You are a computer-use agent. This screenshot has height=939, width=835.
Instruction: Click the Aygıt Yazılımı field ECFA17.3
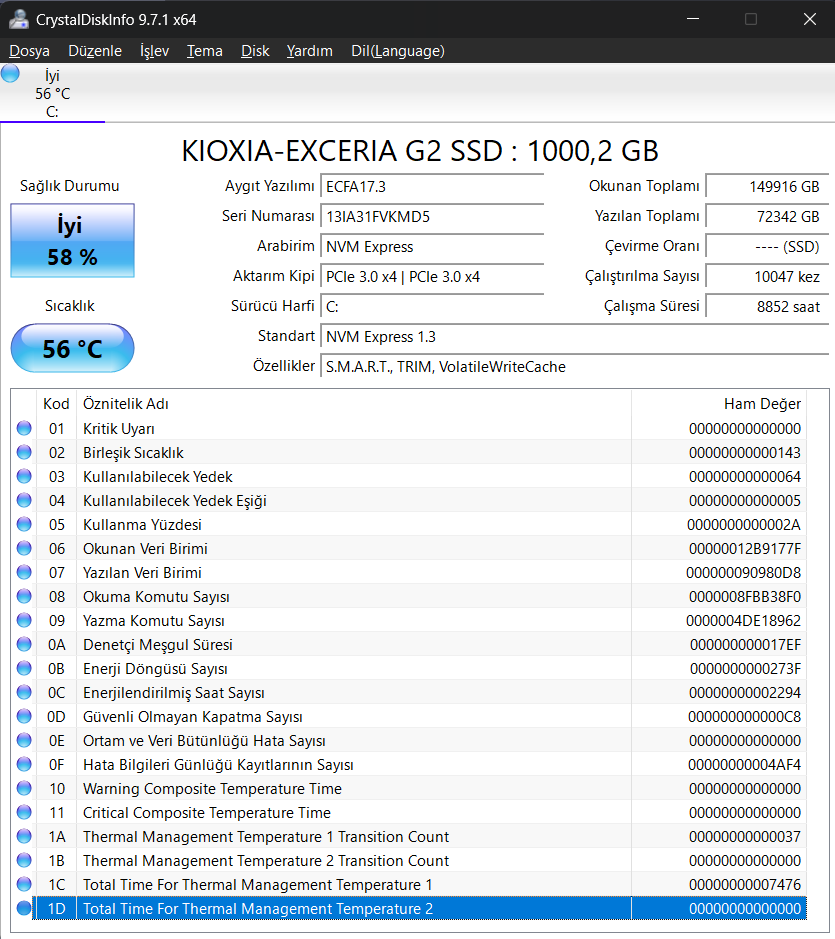click(x=432, y=186)
